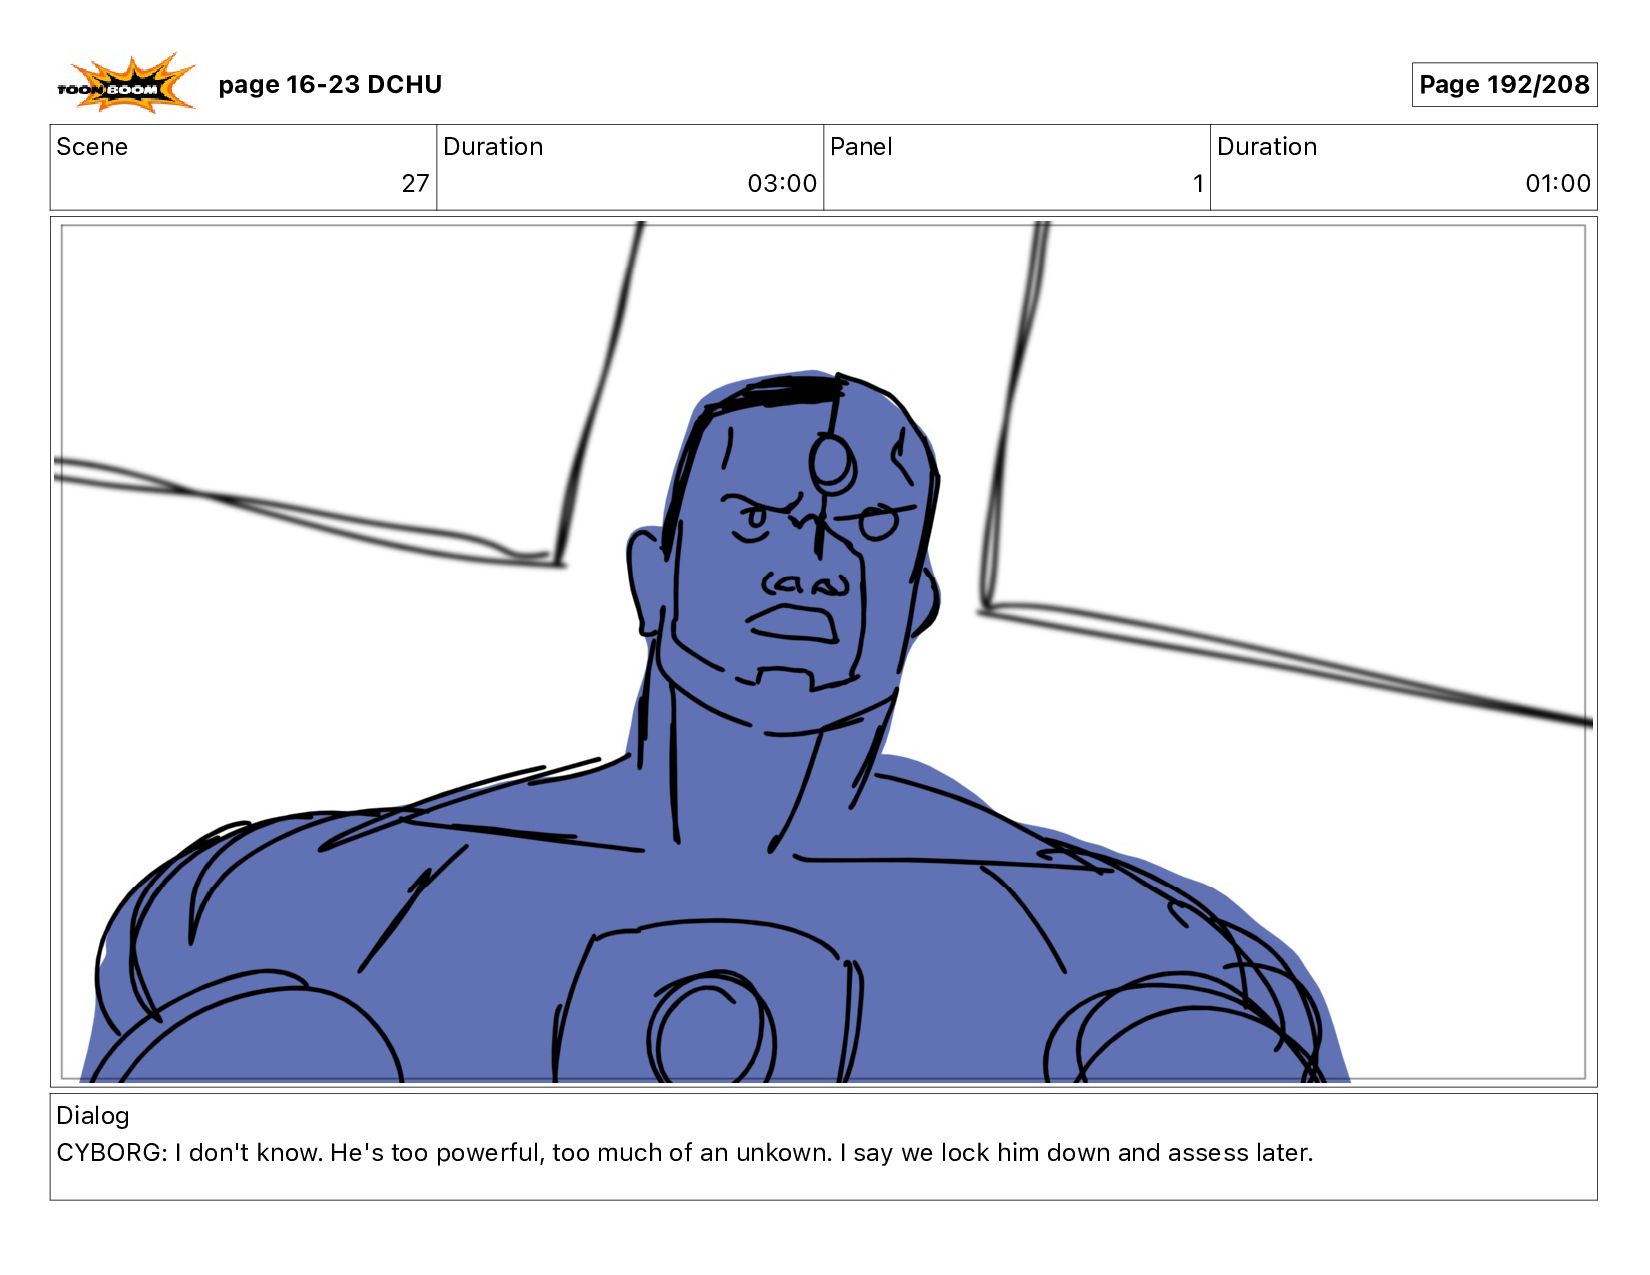Select the Cyborg storyboard panel drawing

tap(823, 652)
